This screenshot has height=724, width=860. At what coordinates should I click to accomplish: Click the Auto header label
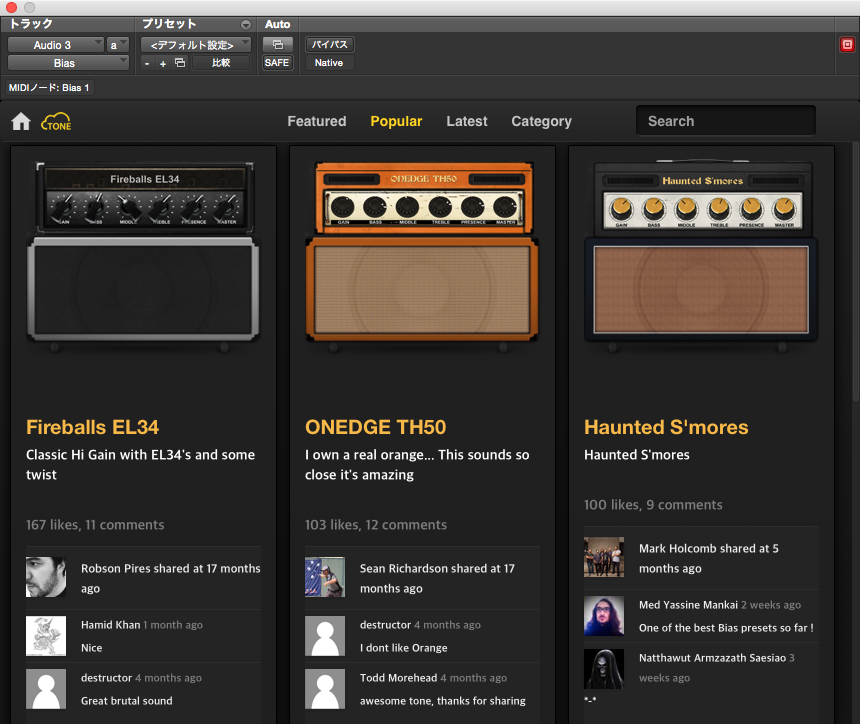click(x=278, y=24)
